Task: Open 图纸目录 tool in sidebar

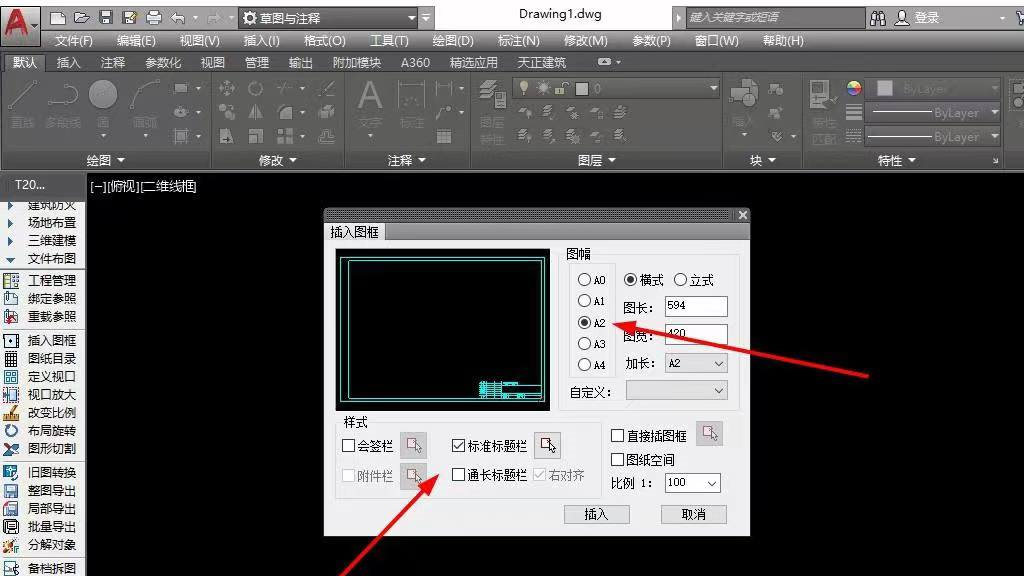Action: pos(11,358)
